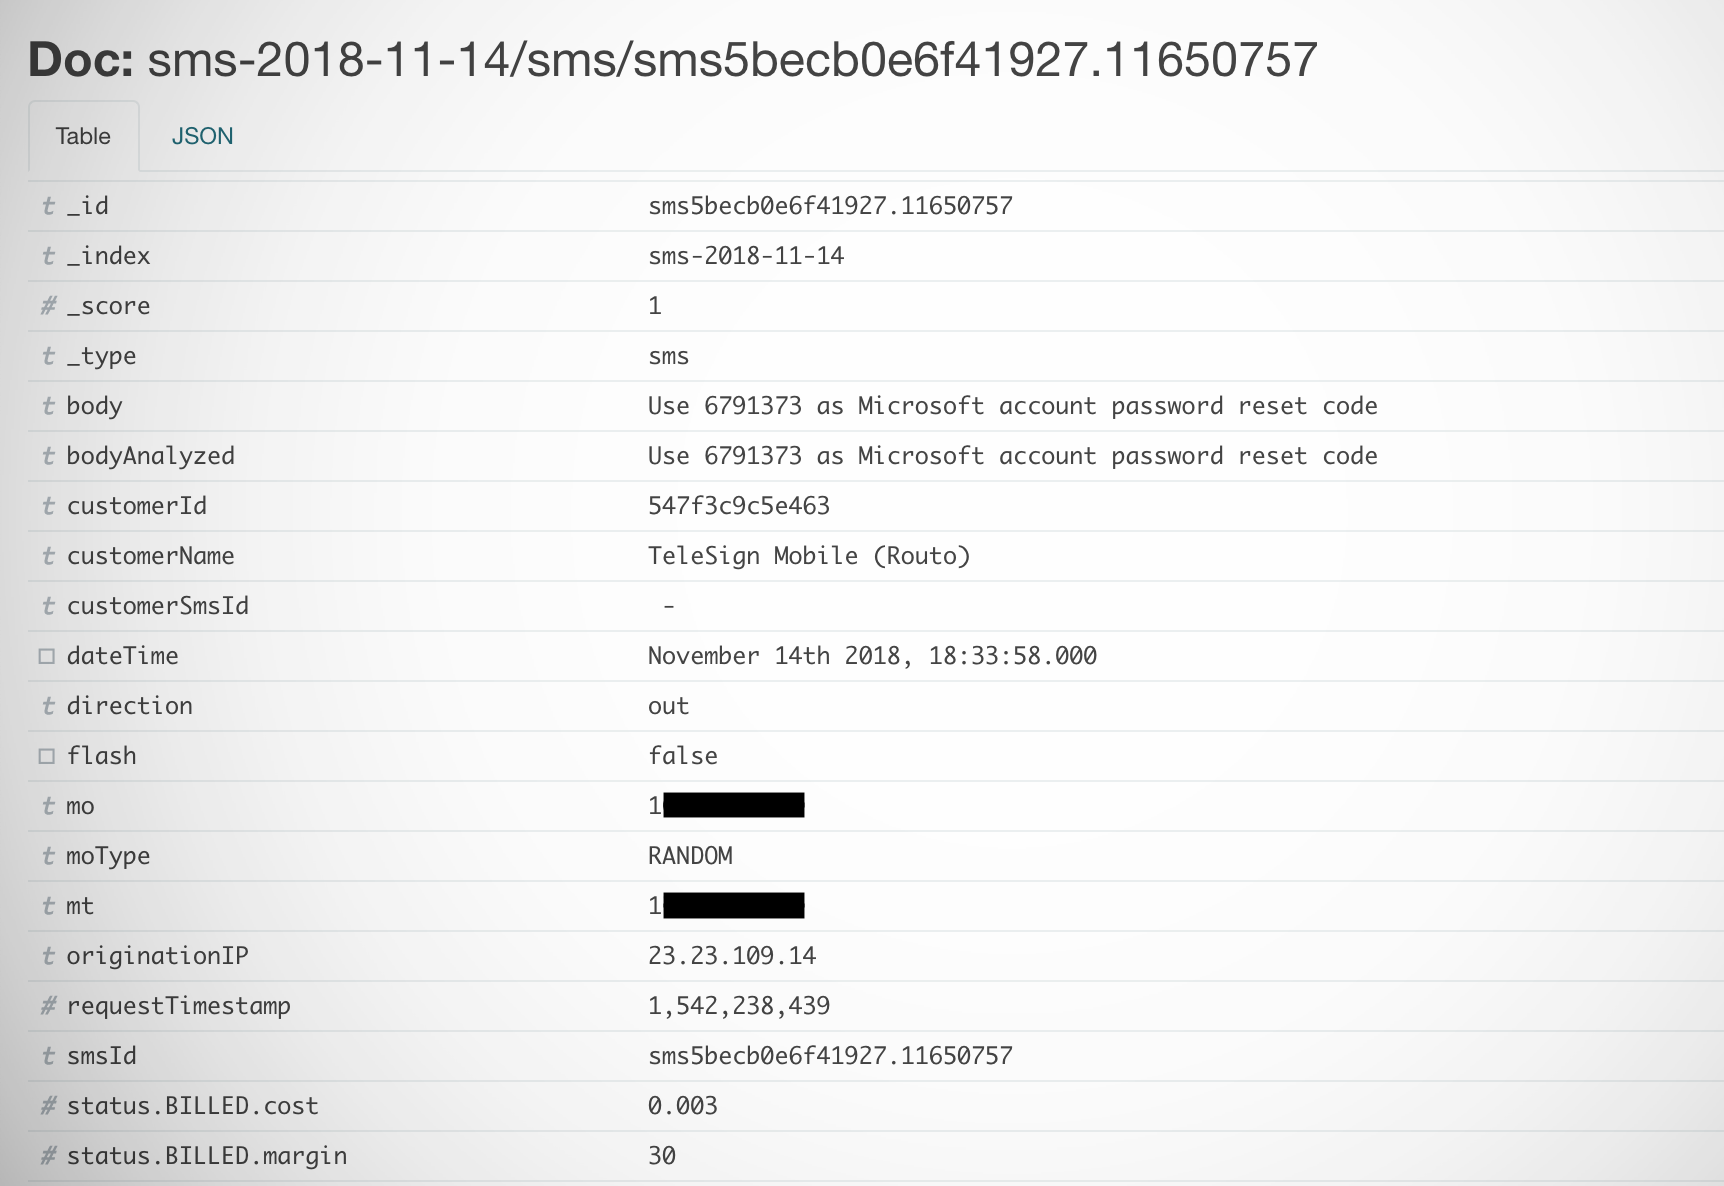Click the number icon beside status.BILLED.cost

tap(48, 1106)
